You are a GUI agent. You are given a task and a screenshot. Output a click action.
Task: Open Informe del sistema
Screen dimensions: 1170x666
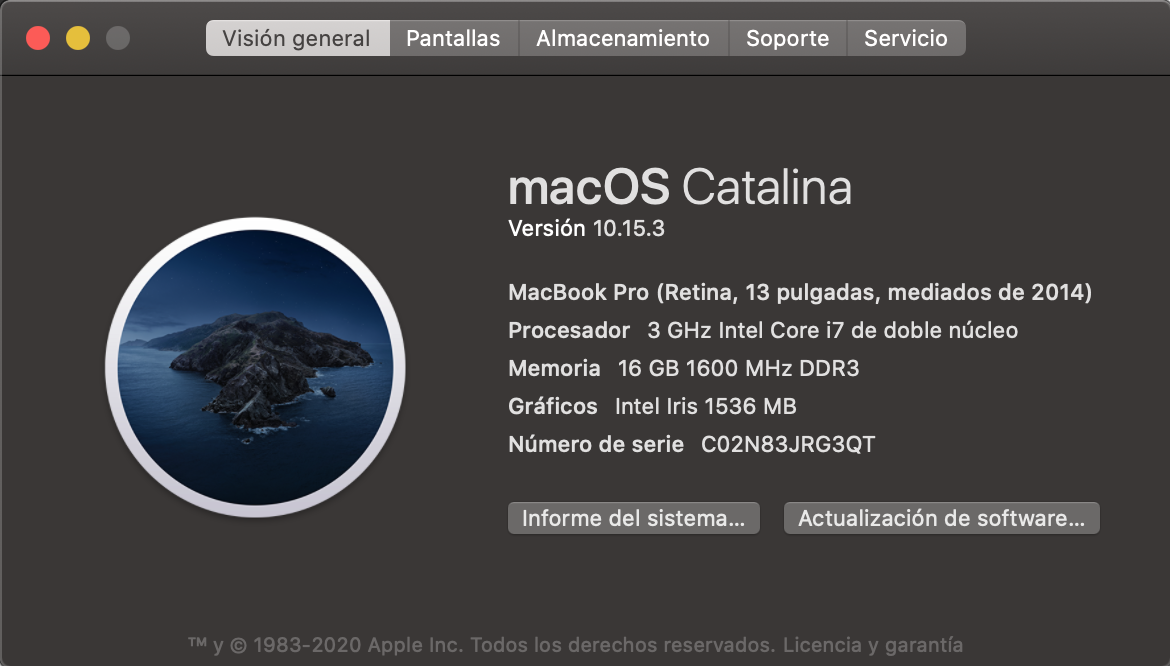[x=634, y=518]
